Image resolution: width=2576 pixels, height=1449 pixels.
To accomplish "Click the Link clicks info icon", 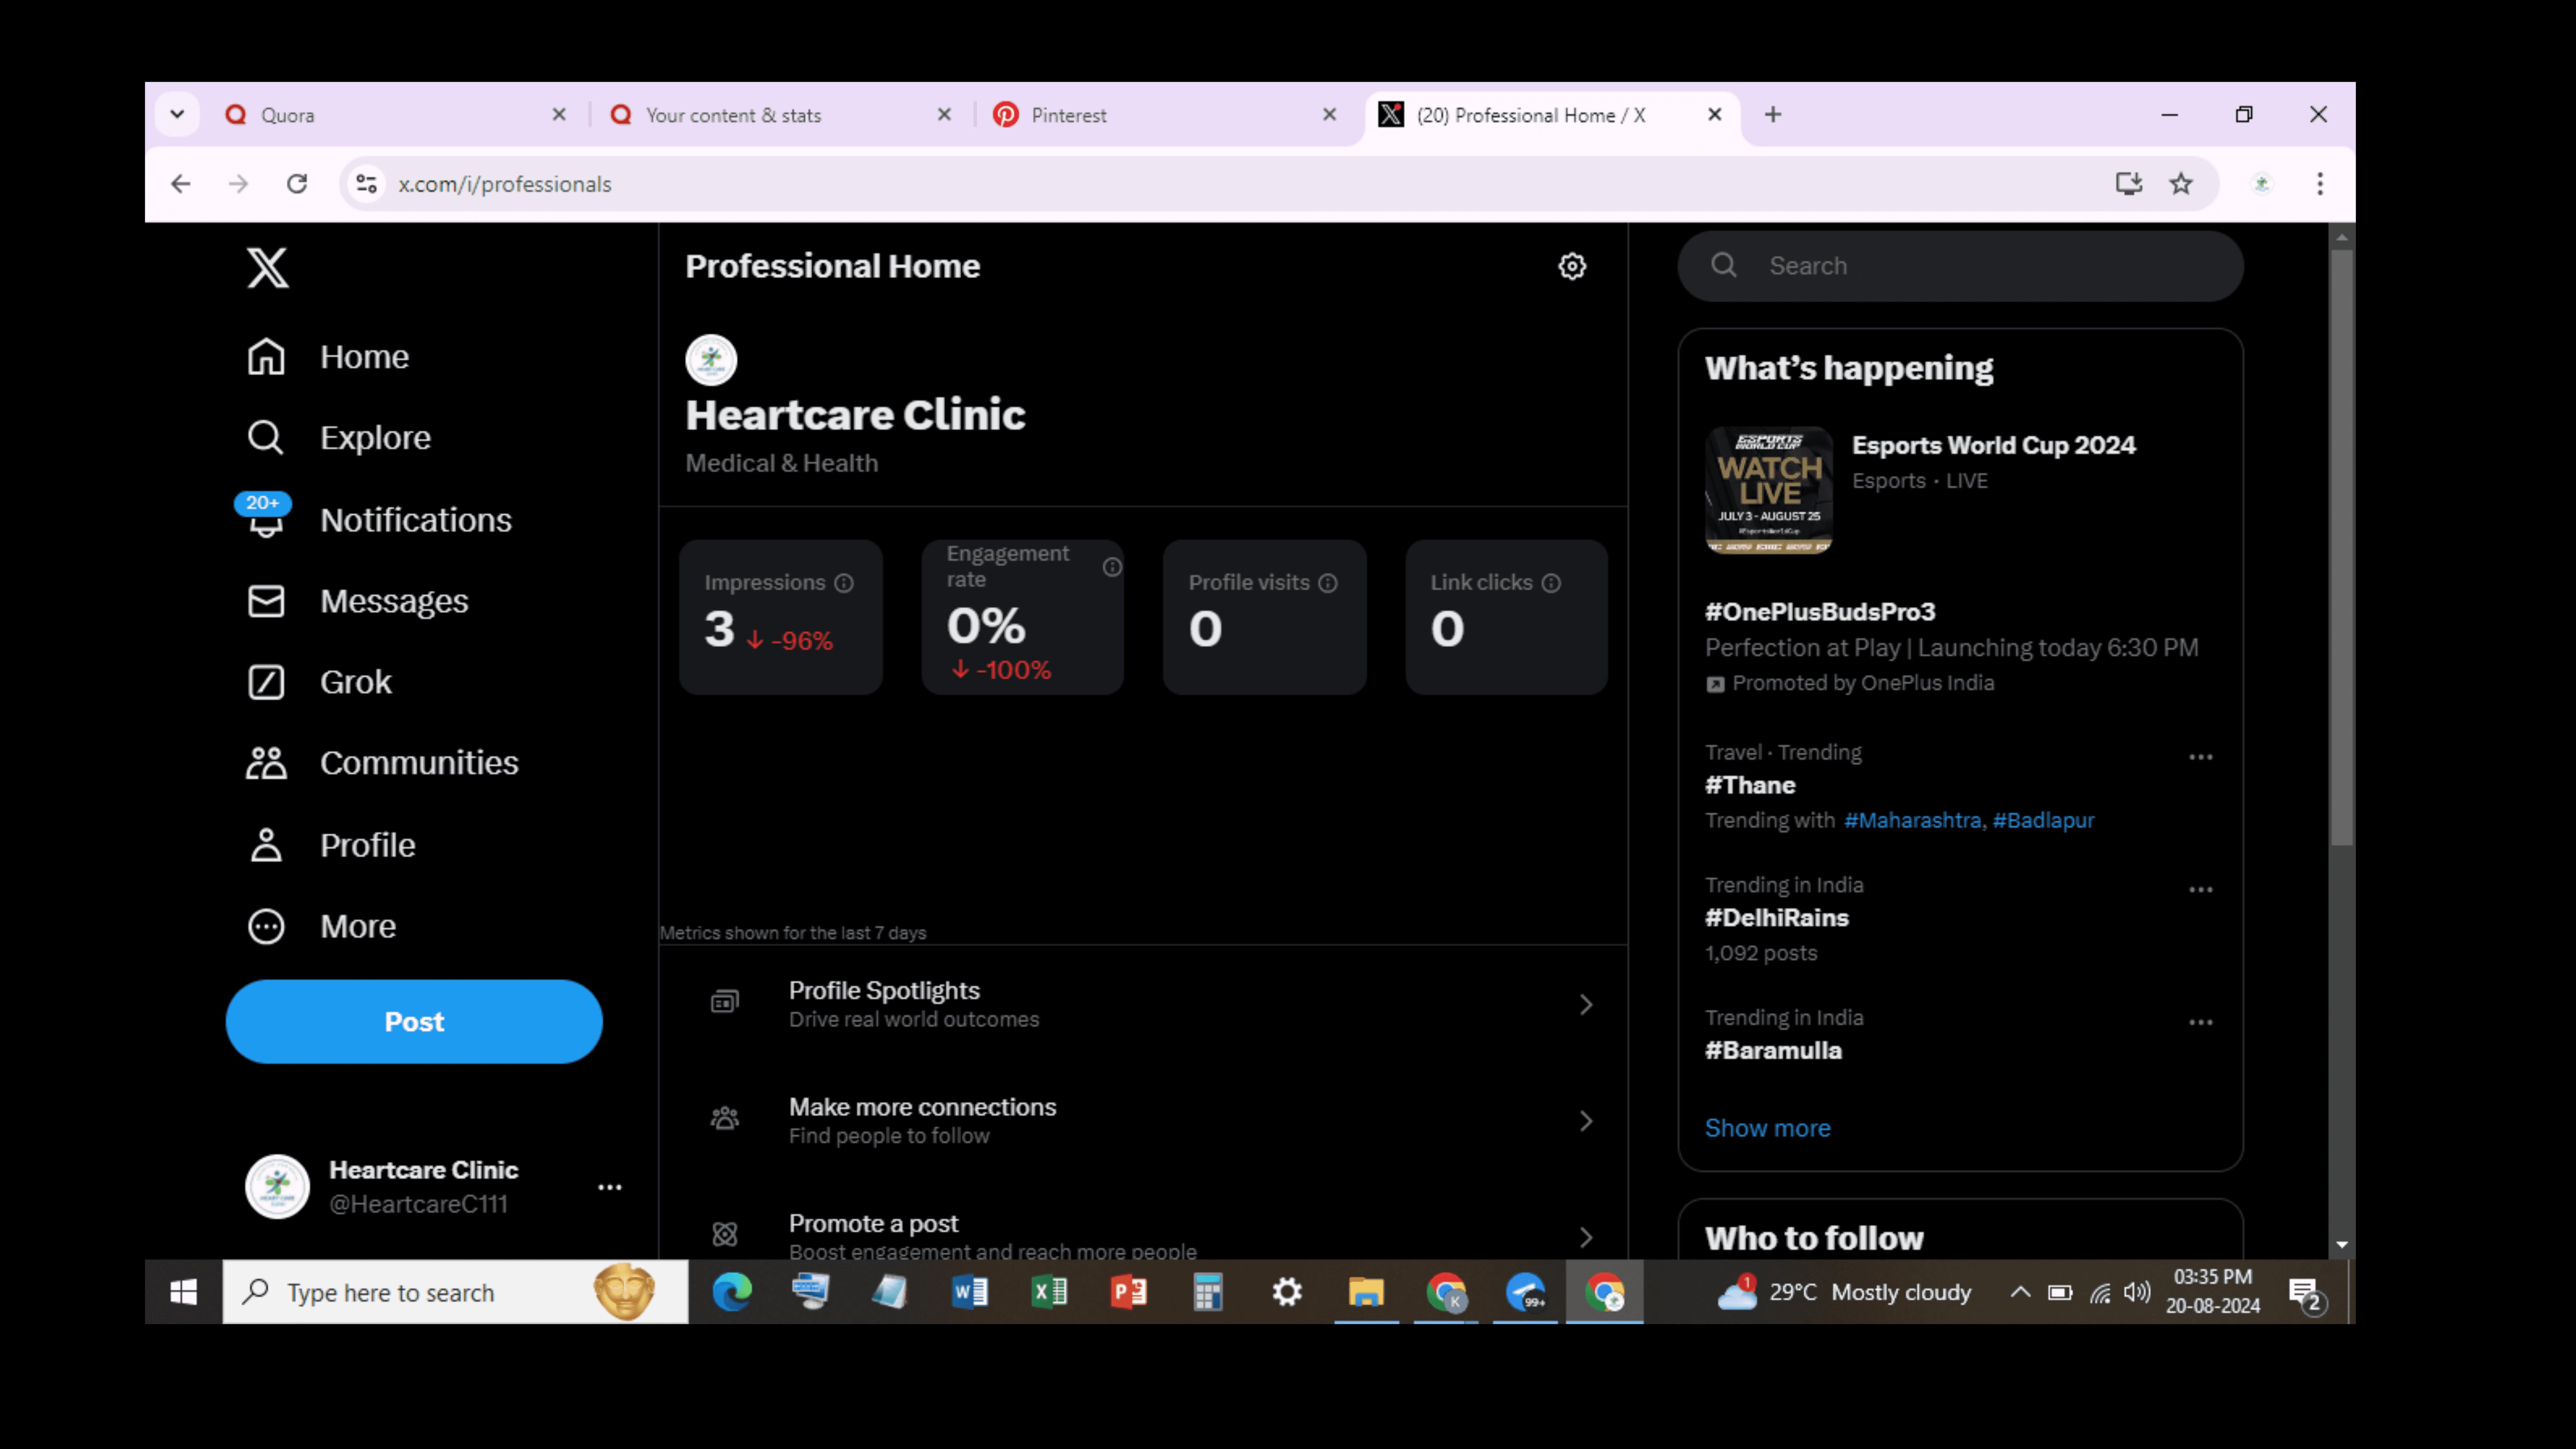I will tap(1551, 583).
